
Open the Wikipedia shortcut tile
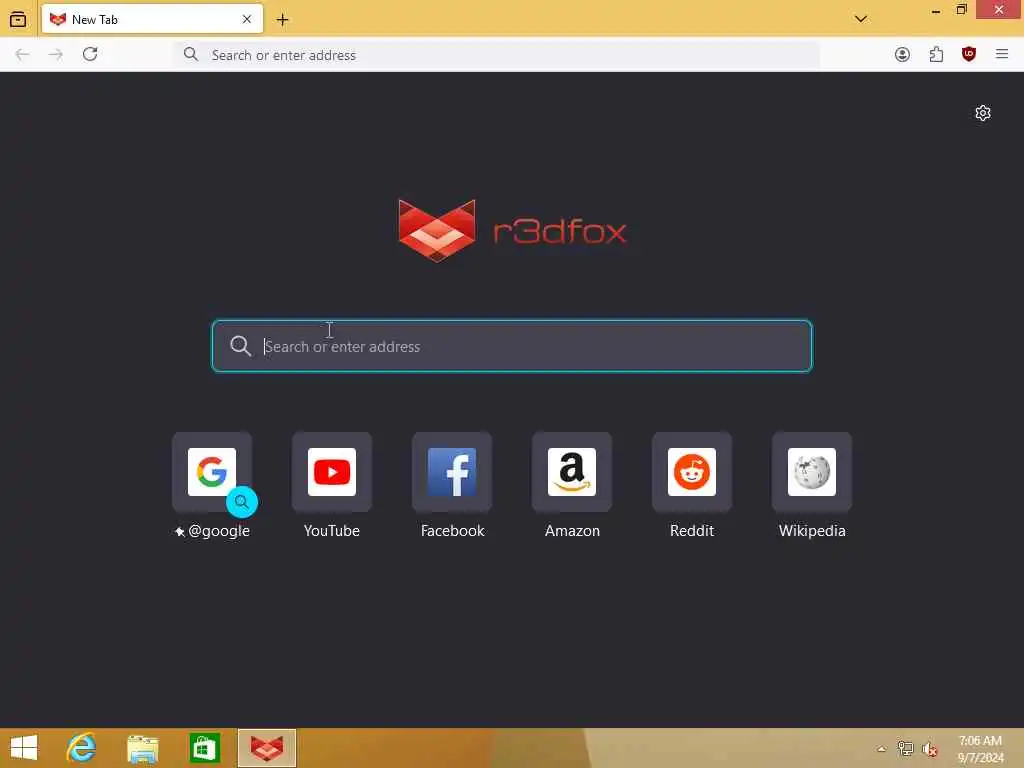[812, 472]
